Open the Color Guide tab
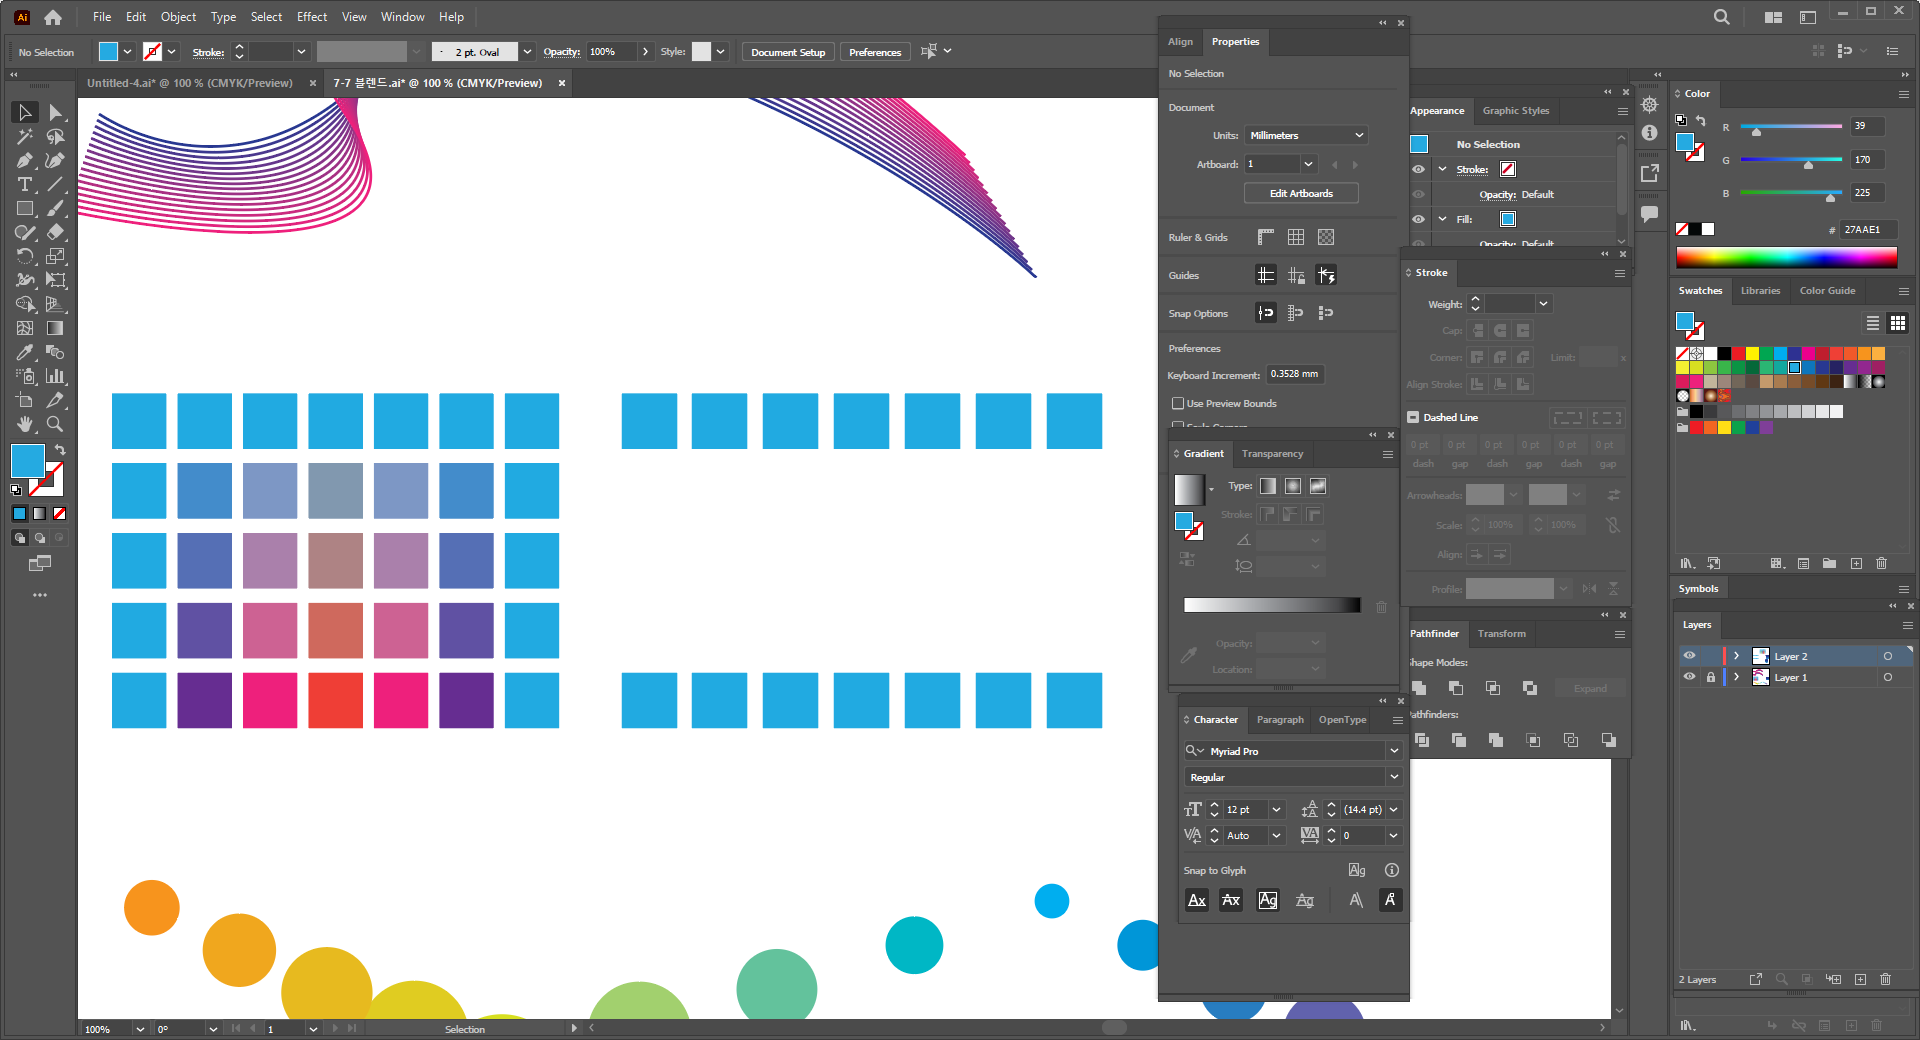This screenshot has width=1920, height=1040. (x=1827, y=291)
